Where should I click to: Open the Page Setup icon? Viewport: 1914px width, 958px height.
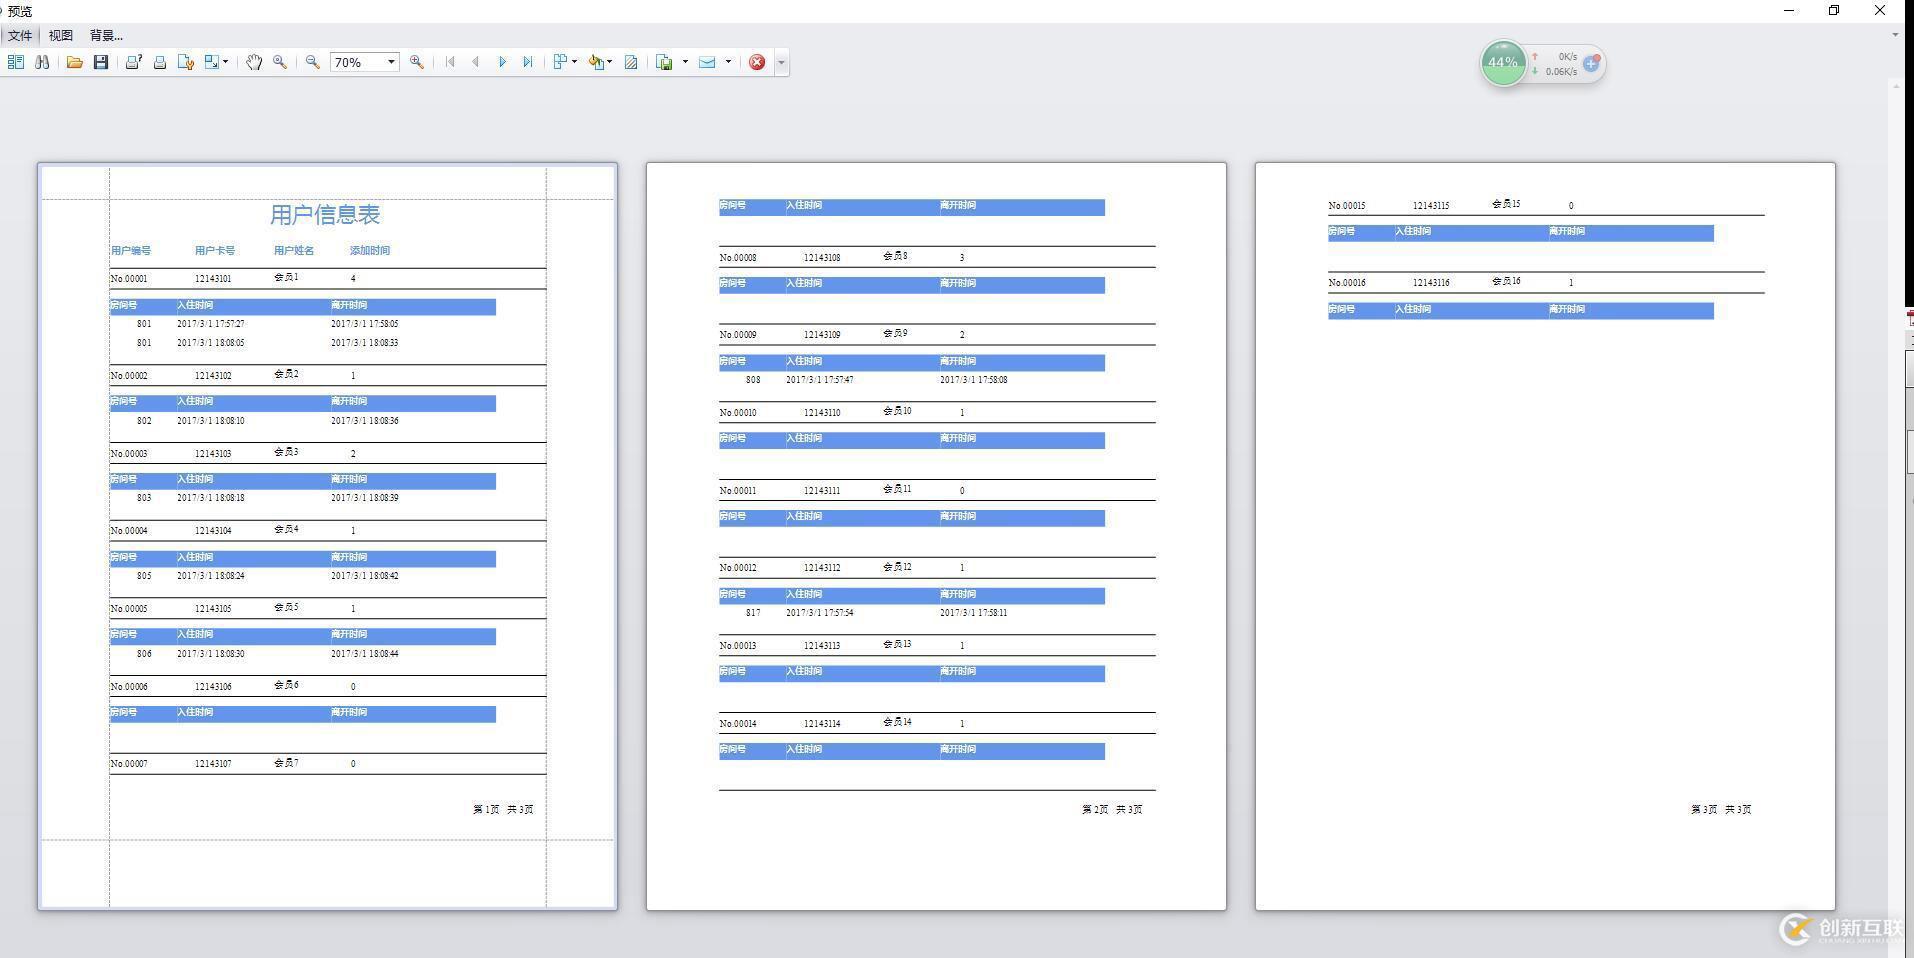(x=186, y=62)
